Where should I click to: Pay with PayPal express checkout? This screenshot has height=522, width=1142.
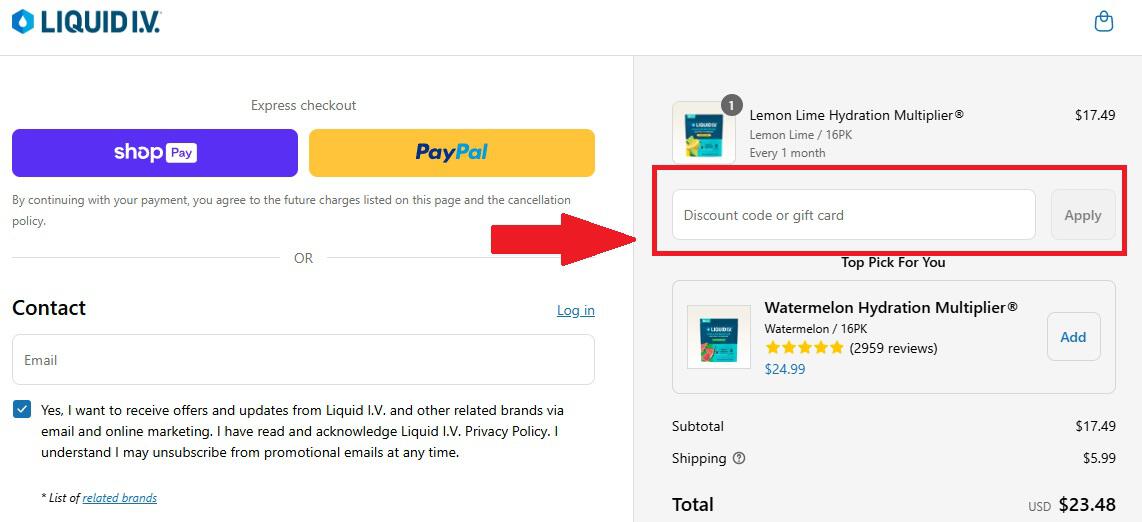click(452, 153)
